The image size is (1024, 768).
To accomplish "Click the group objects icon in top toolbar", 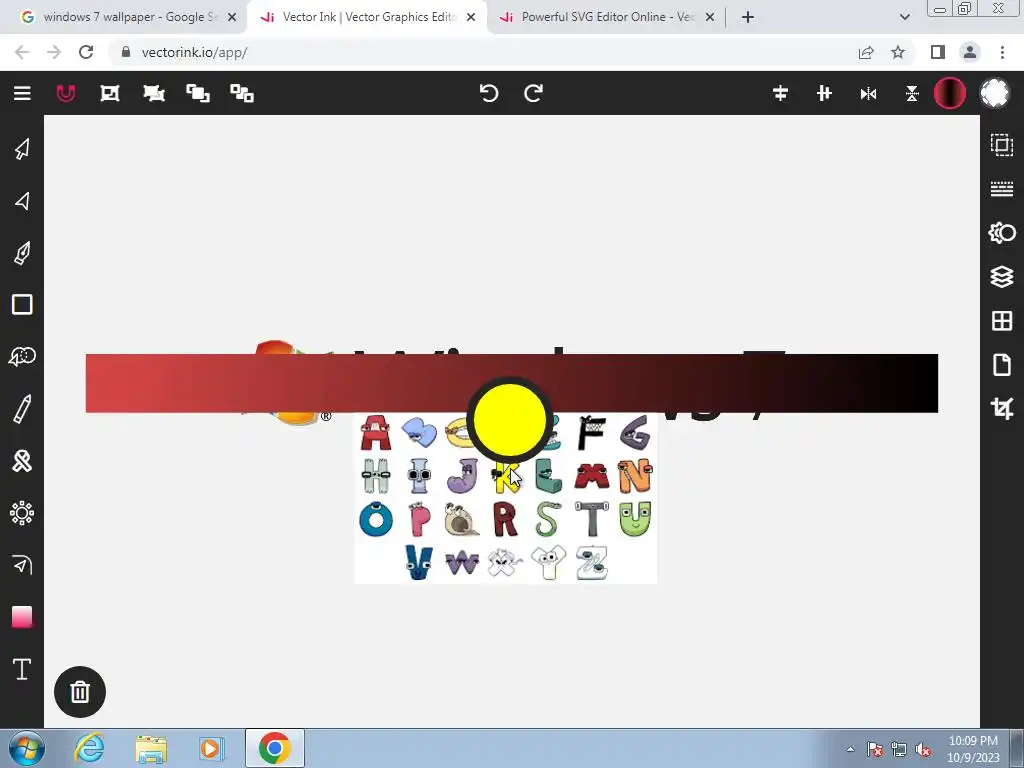I will pyautogui.click(x=110, y=93).
